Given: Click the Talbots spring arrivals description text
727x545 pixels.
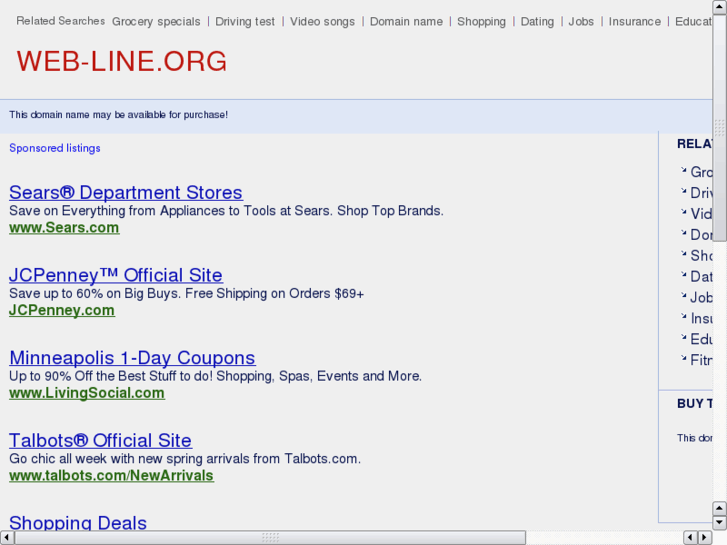Looking at the screenshot, I should pyautogui.click(x=185, y=459).
